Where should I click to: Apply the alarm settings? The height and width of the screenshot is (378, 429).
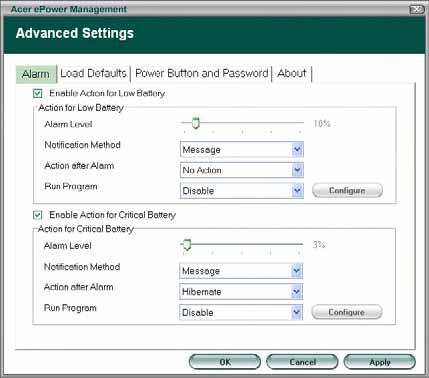coord(380,362)
